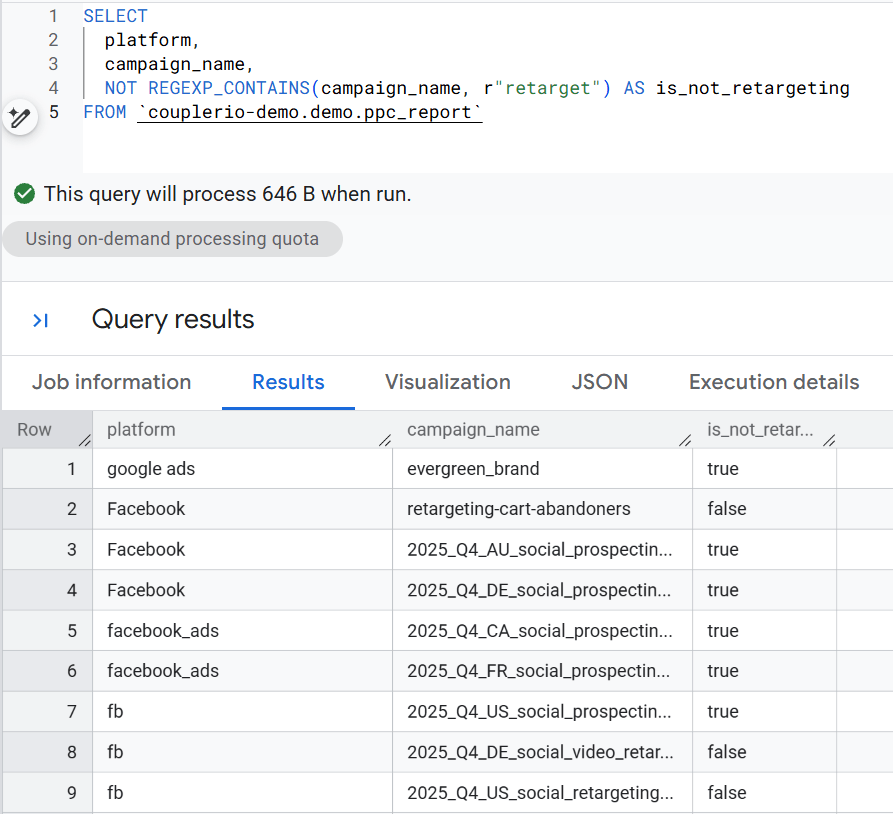Click the "This query will process 646 B" message
The width and height of the screenshot is (893, 814).
[x=227, y=194]
